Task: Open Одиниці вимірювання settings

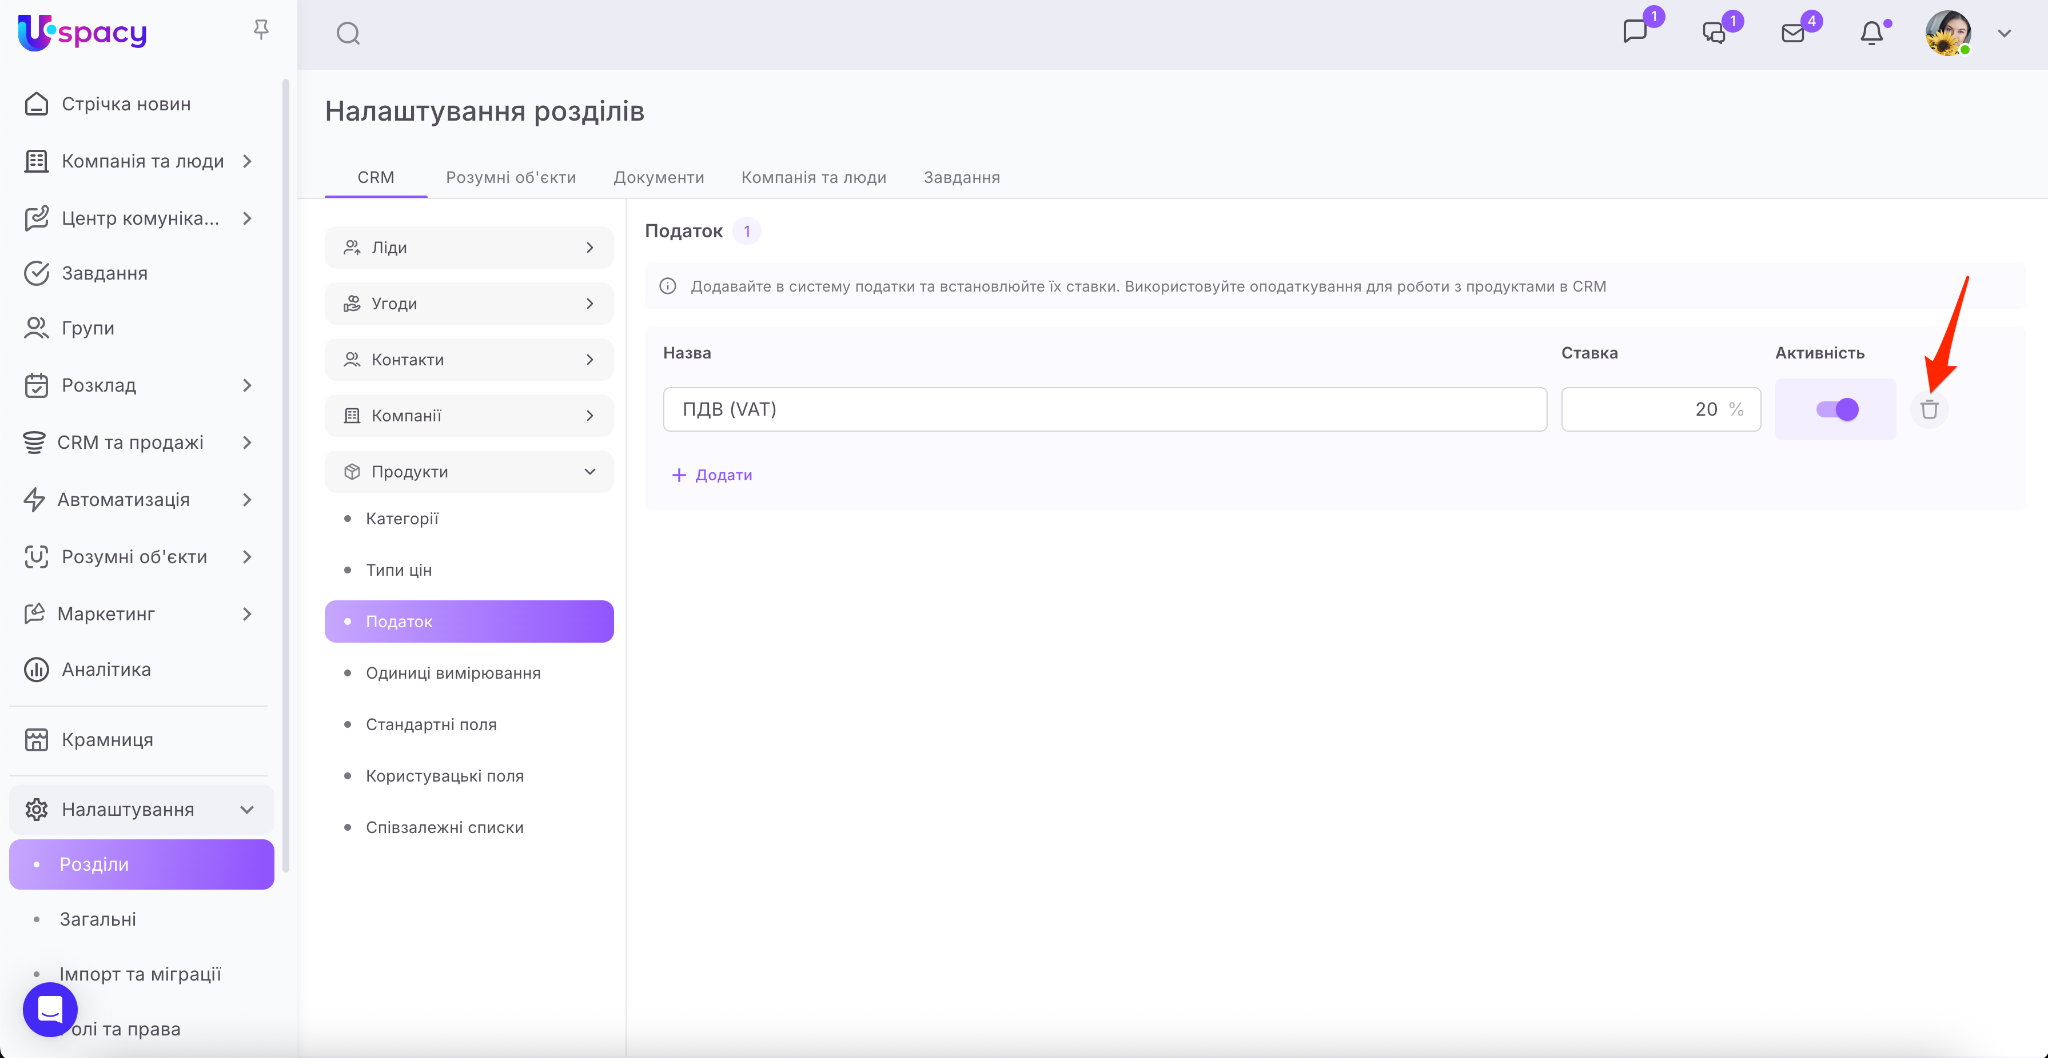Action: tap(453, 673)
